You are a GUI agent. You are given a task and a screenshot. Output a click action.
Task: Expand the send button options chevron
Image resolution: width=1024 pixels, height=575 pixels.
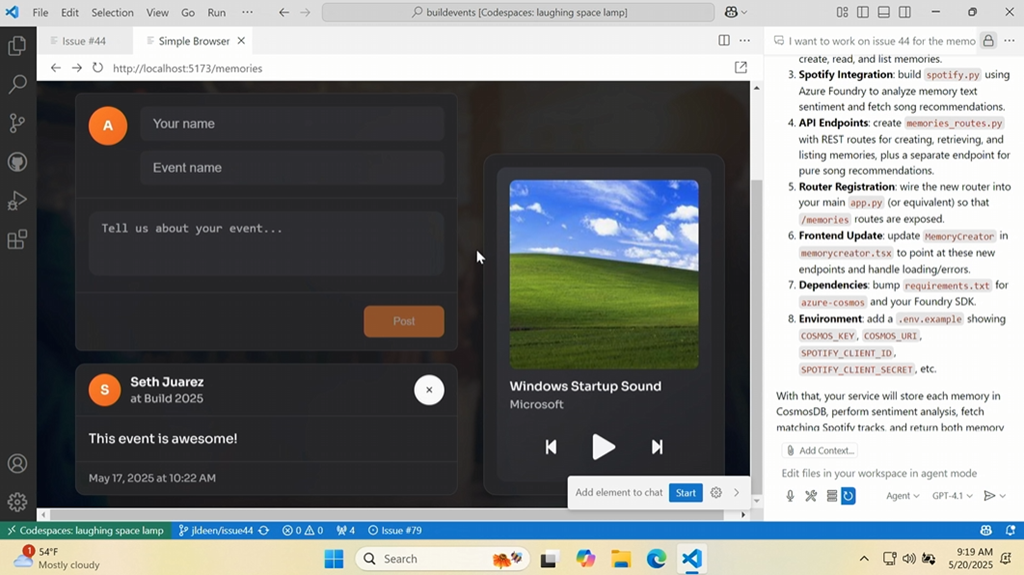pyautogui.click(x=1003, y=496)
